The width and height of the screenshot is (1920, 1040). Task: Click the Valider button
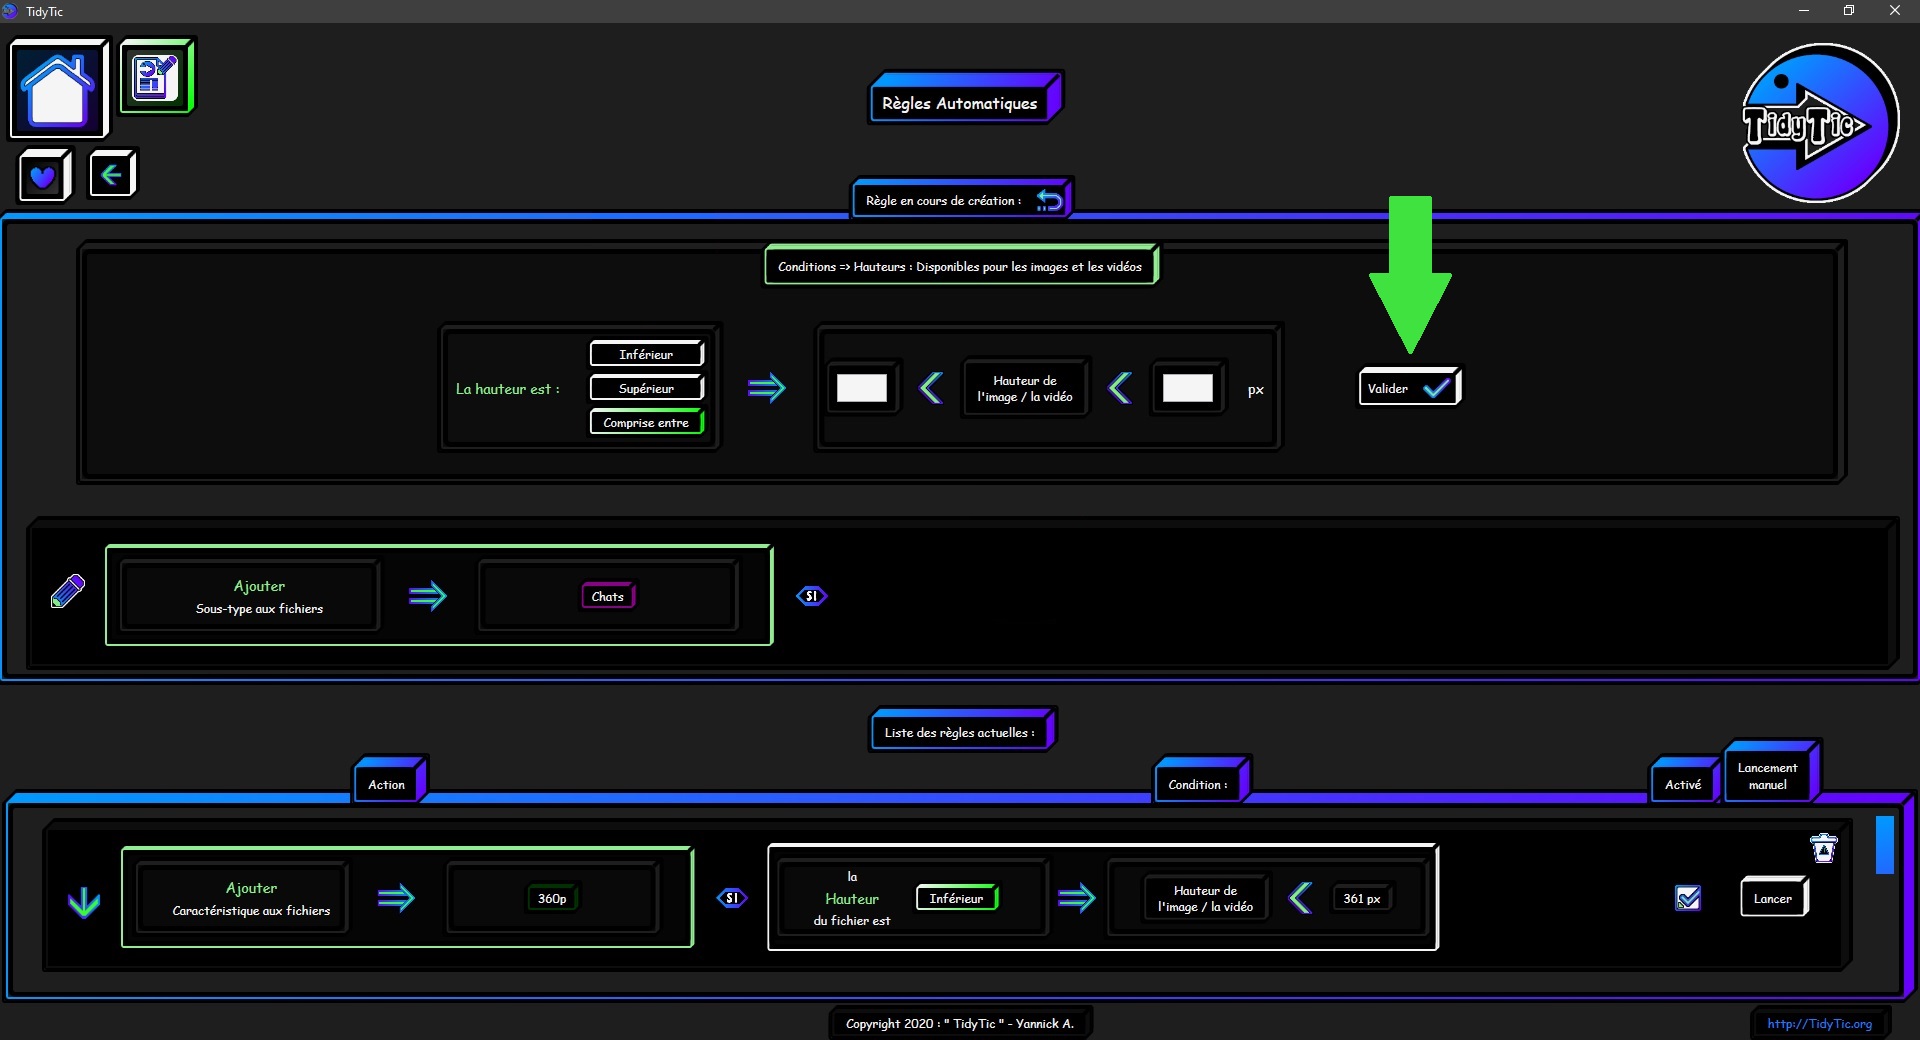(1408, 388)
